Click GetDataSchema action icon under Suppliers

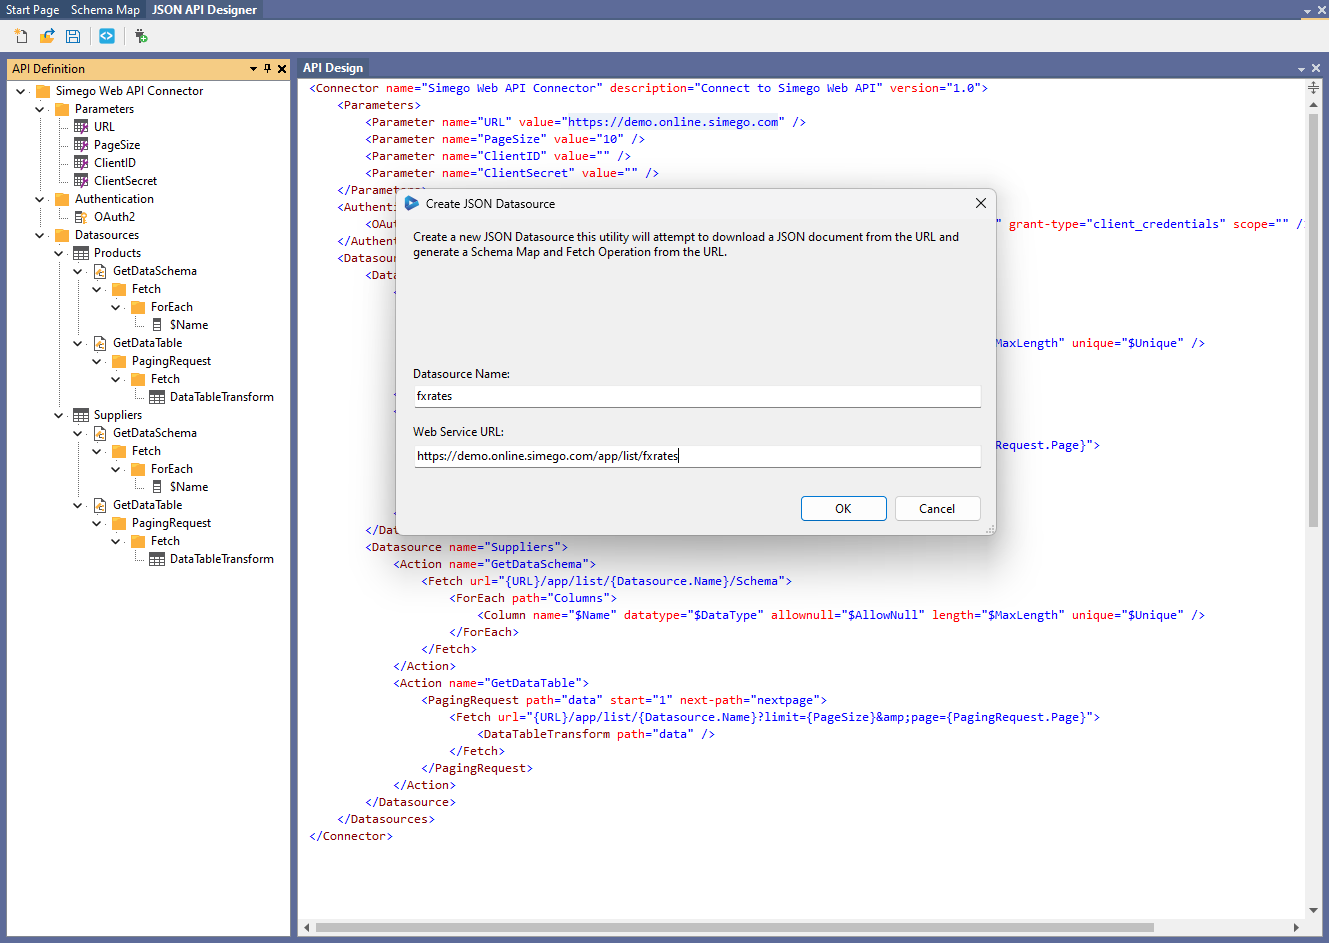coord(100,433)
